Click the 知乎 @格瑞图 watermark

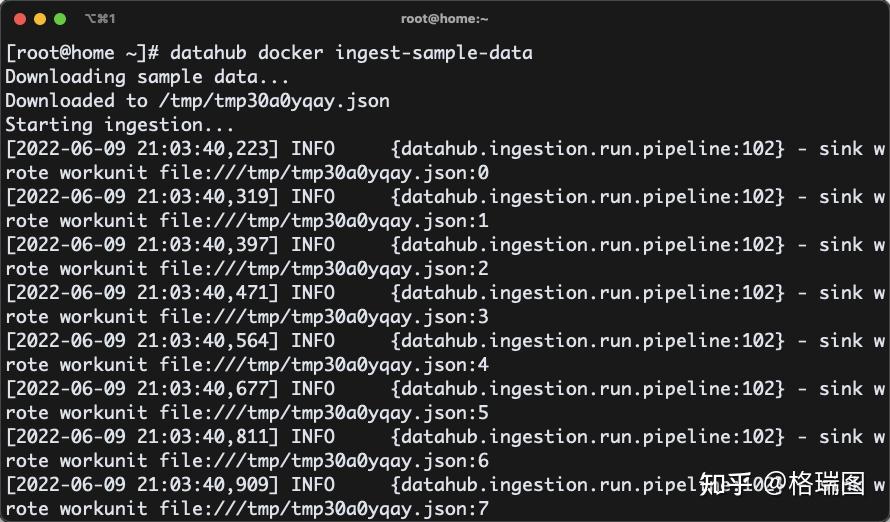(781, 485)
